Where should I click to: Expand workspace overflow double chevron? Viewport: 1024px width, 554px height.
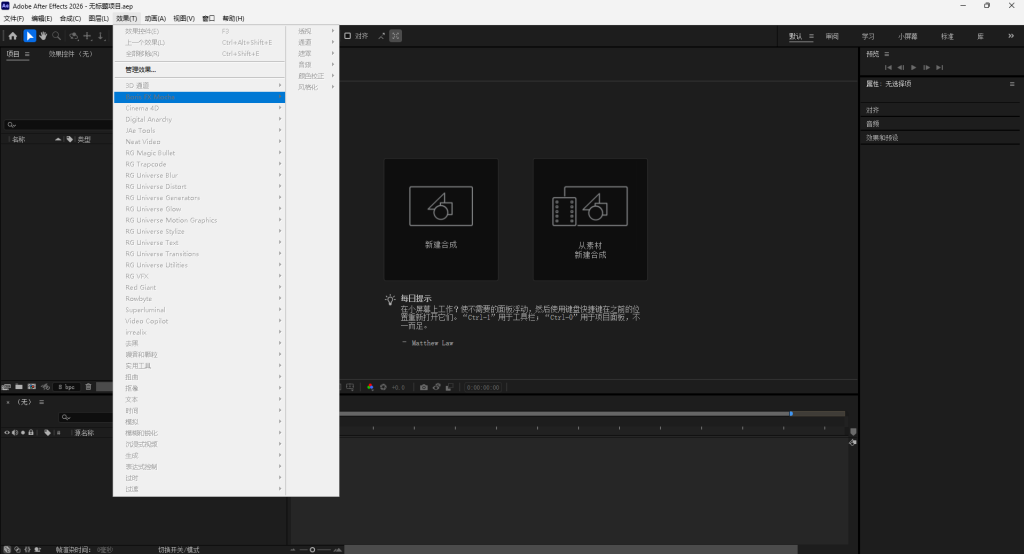[x=1011, y=36]
